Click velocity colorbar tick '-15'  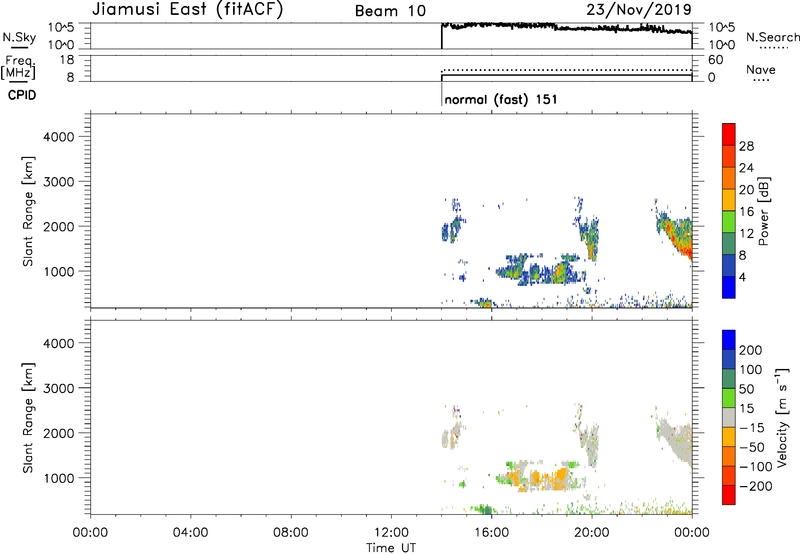(x=752, y=427)
